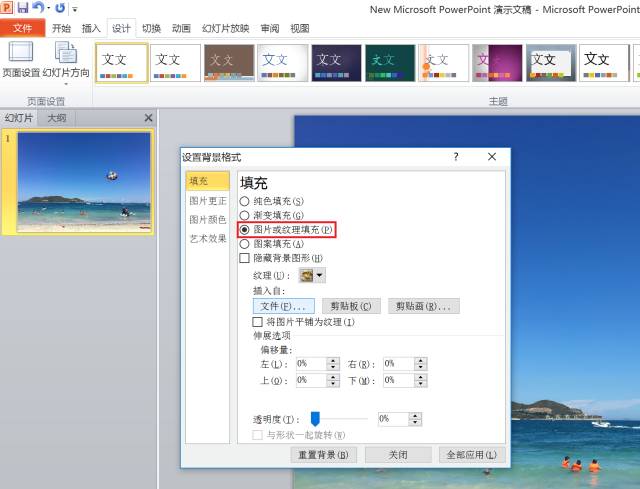This screenshot has width=640, height=489.
Task: Switch to the 开始 Home tab
Action: coord(61,28)
